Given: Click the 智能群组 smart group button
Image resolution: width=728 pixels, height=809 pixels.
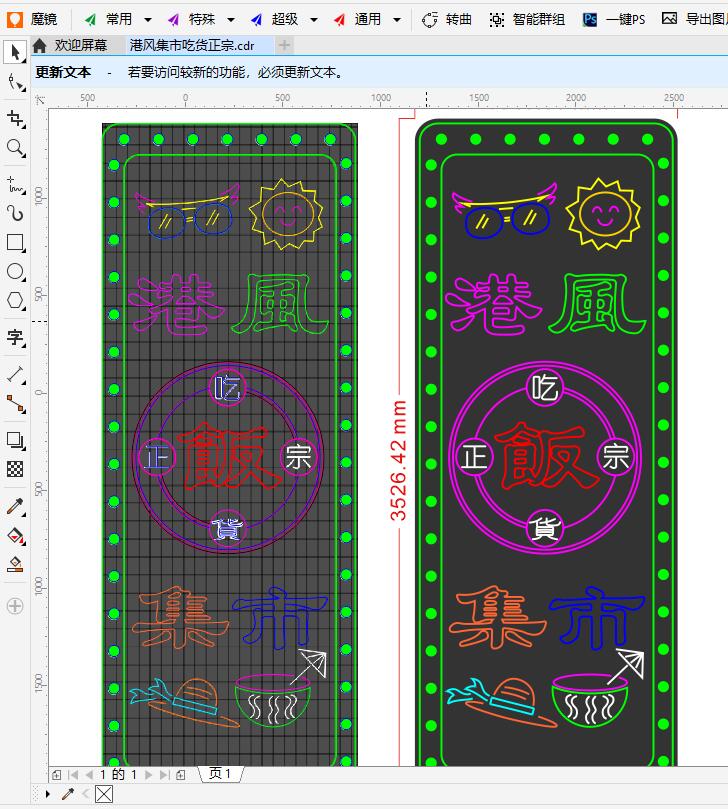Looking at the screenshot, I should [527, 20].
